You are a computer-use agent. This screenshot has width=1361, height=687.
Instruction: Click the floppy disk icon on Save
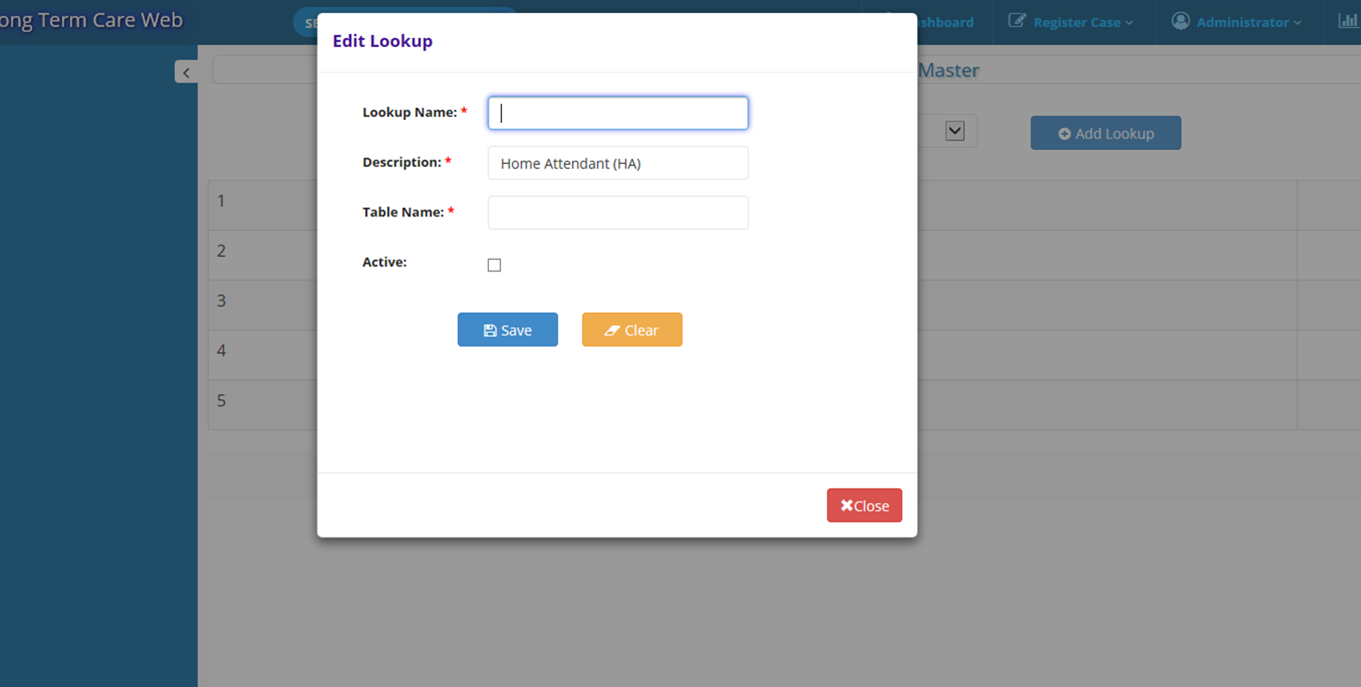490,331
